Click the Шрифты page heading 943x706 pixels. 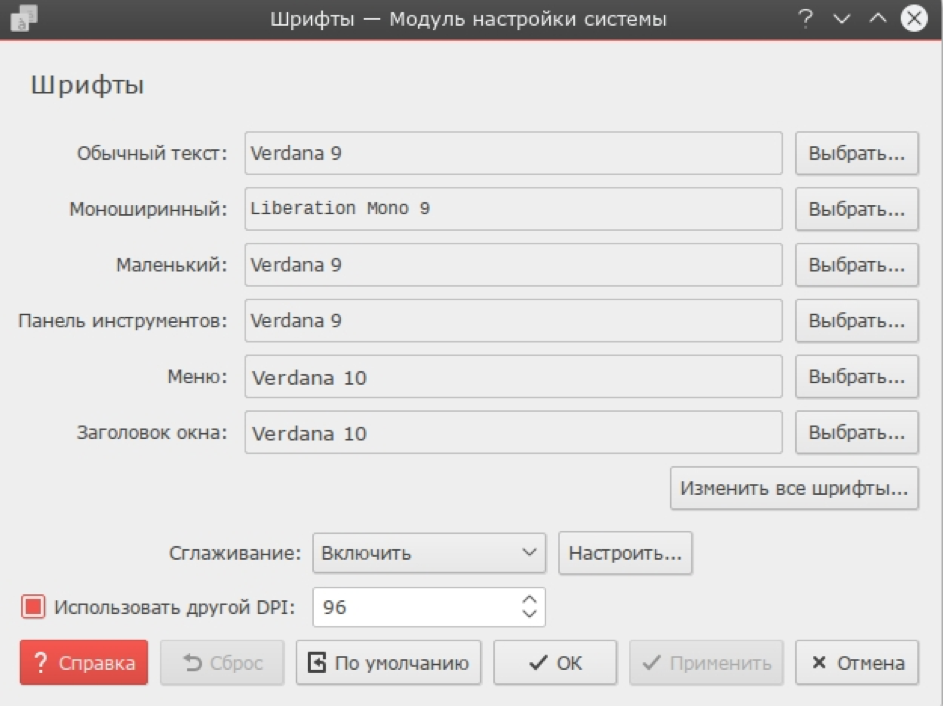coord(88,85)
